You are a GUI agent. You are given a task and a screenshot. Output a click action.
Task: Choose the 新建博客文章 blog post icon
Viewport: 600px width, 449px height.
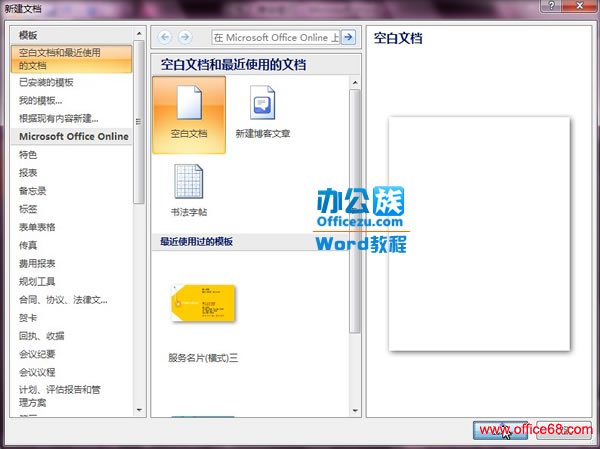(x=262, y=112)
